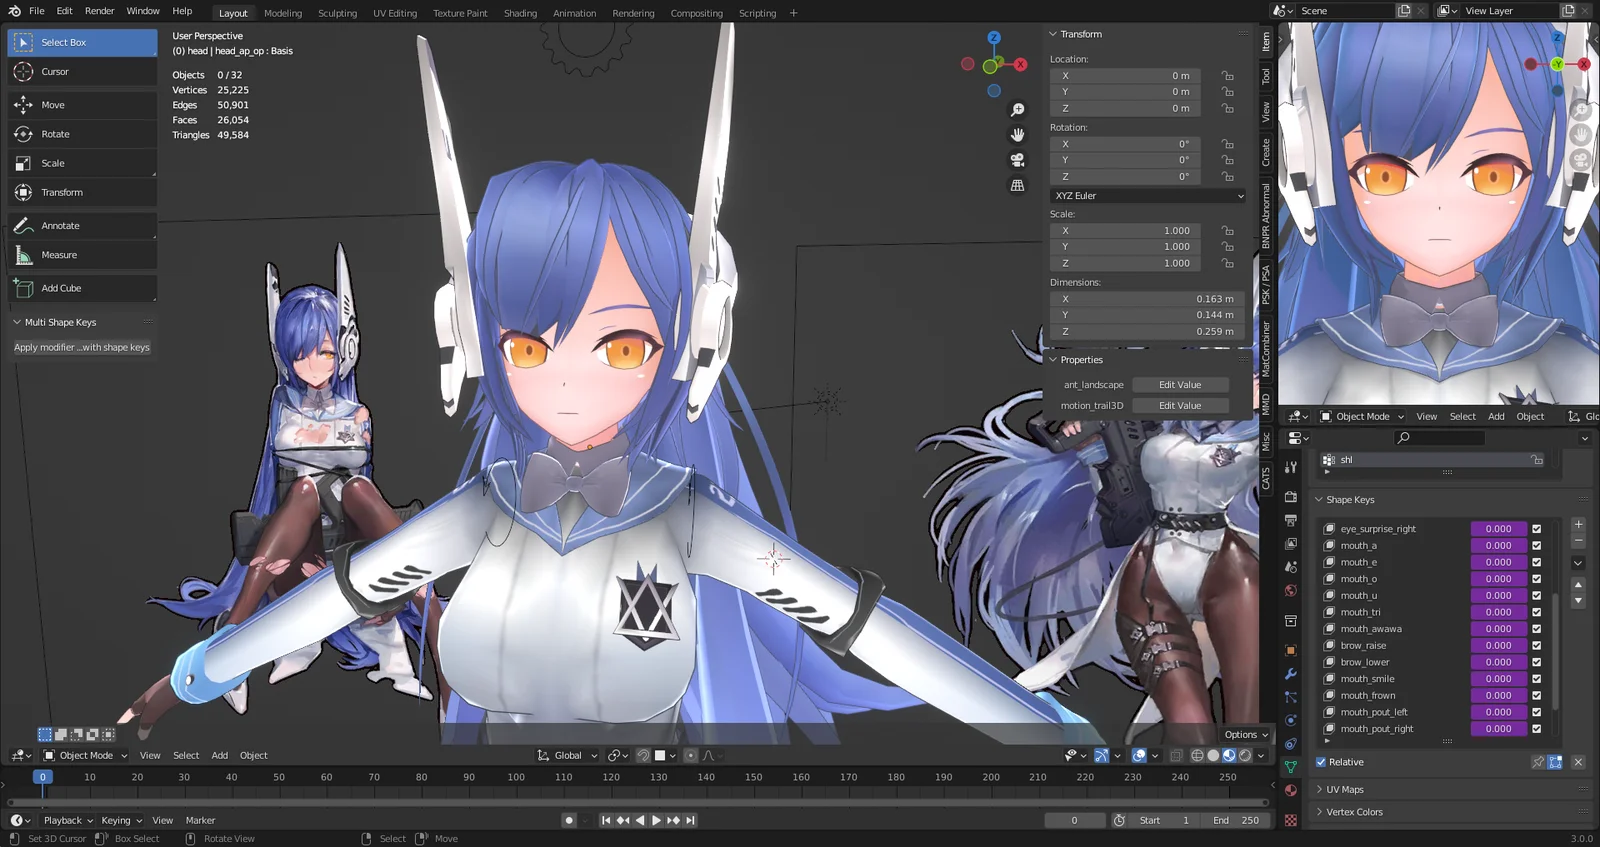The image size is (1600, 847).
Task: Mute the brow_raise shape key checkbox
Action: coord(1537,646)
